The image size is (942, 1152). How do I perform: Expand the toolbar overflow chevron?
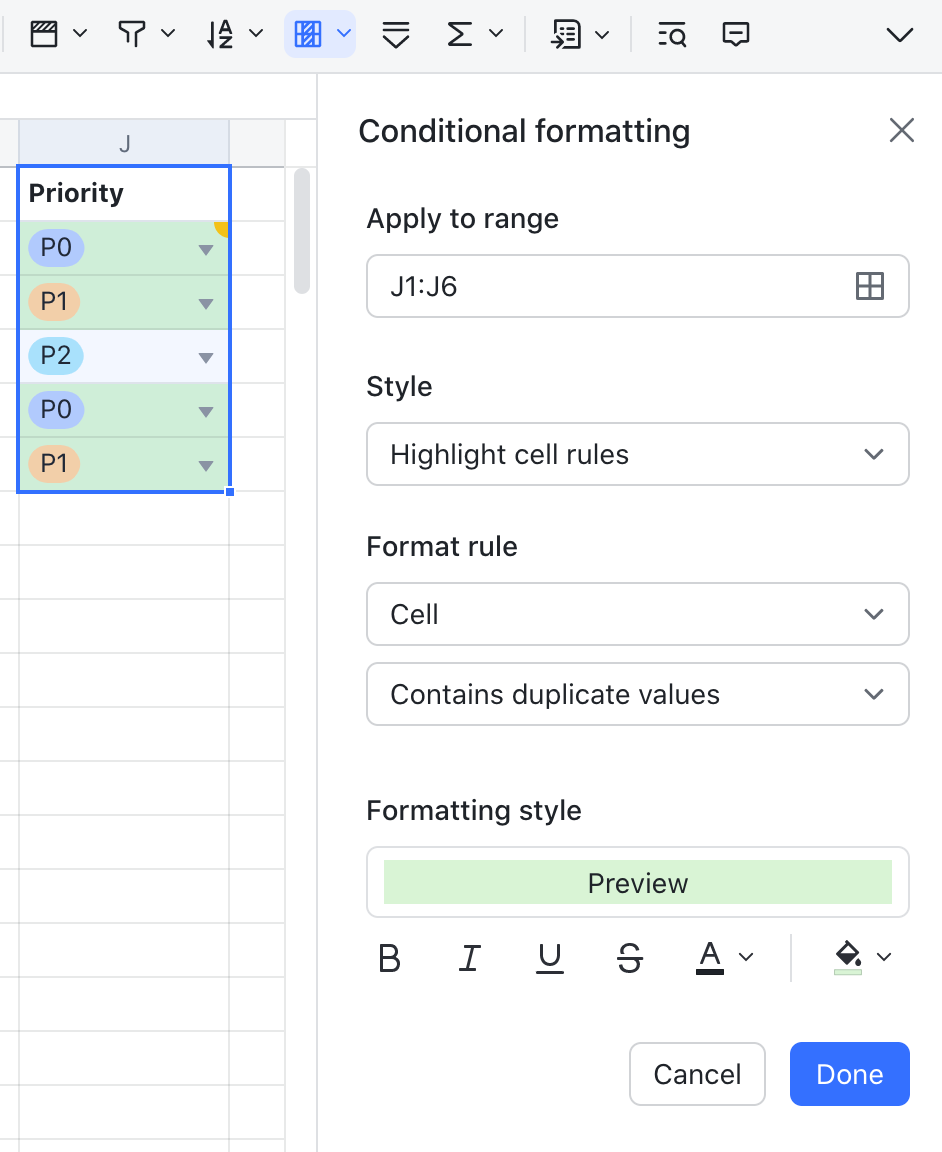coord(899,33)
